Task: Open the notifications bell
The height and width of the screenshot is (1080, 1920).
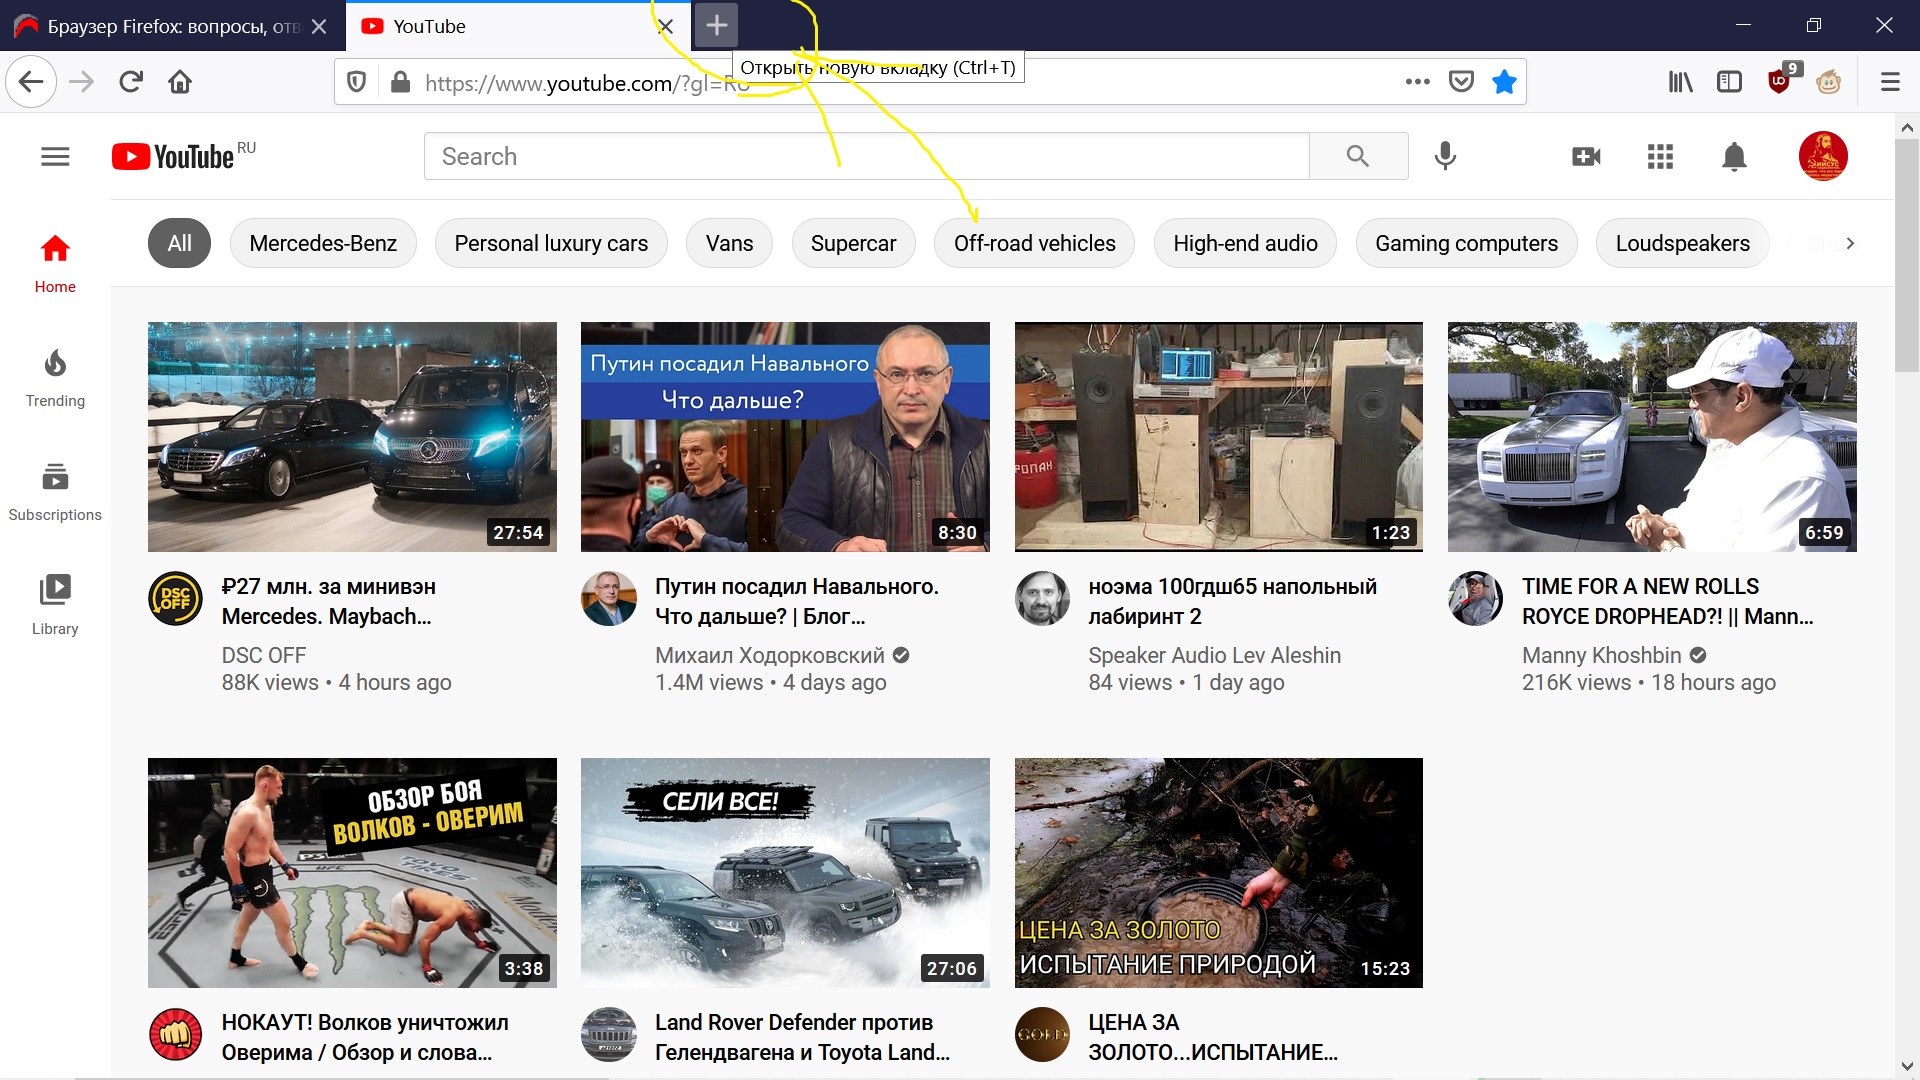Action: [1734, 157]
